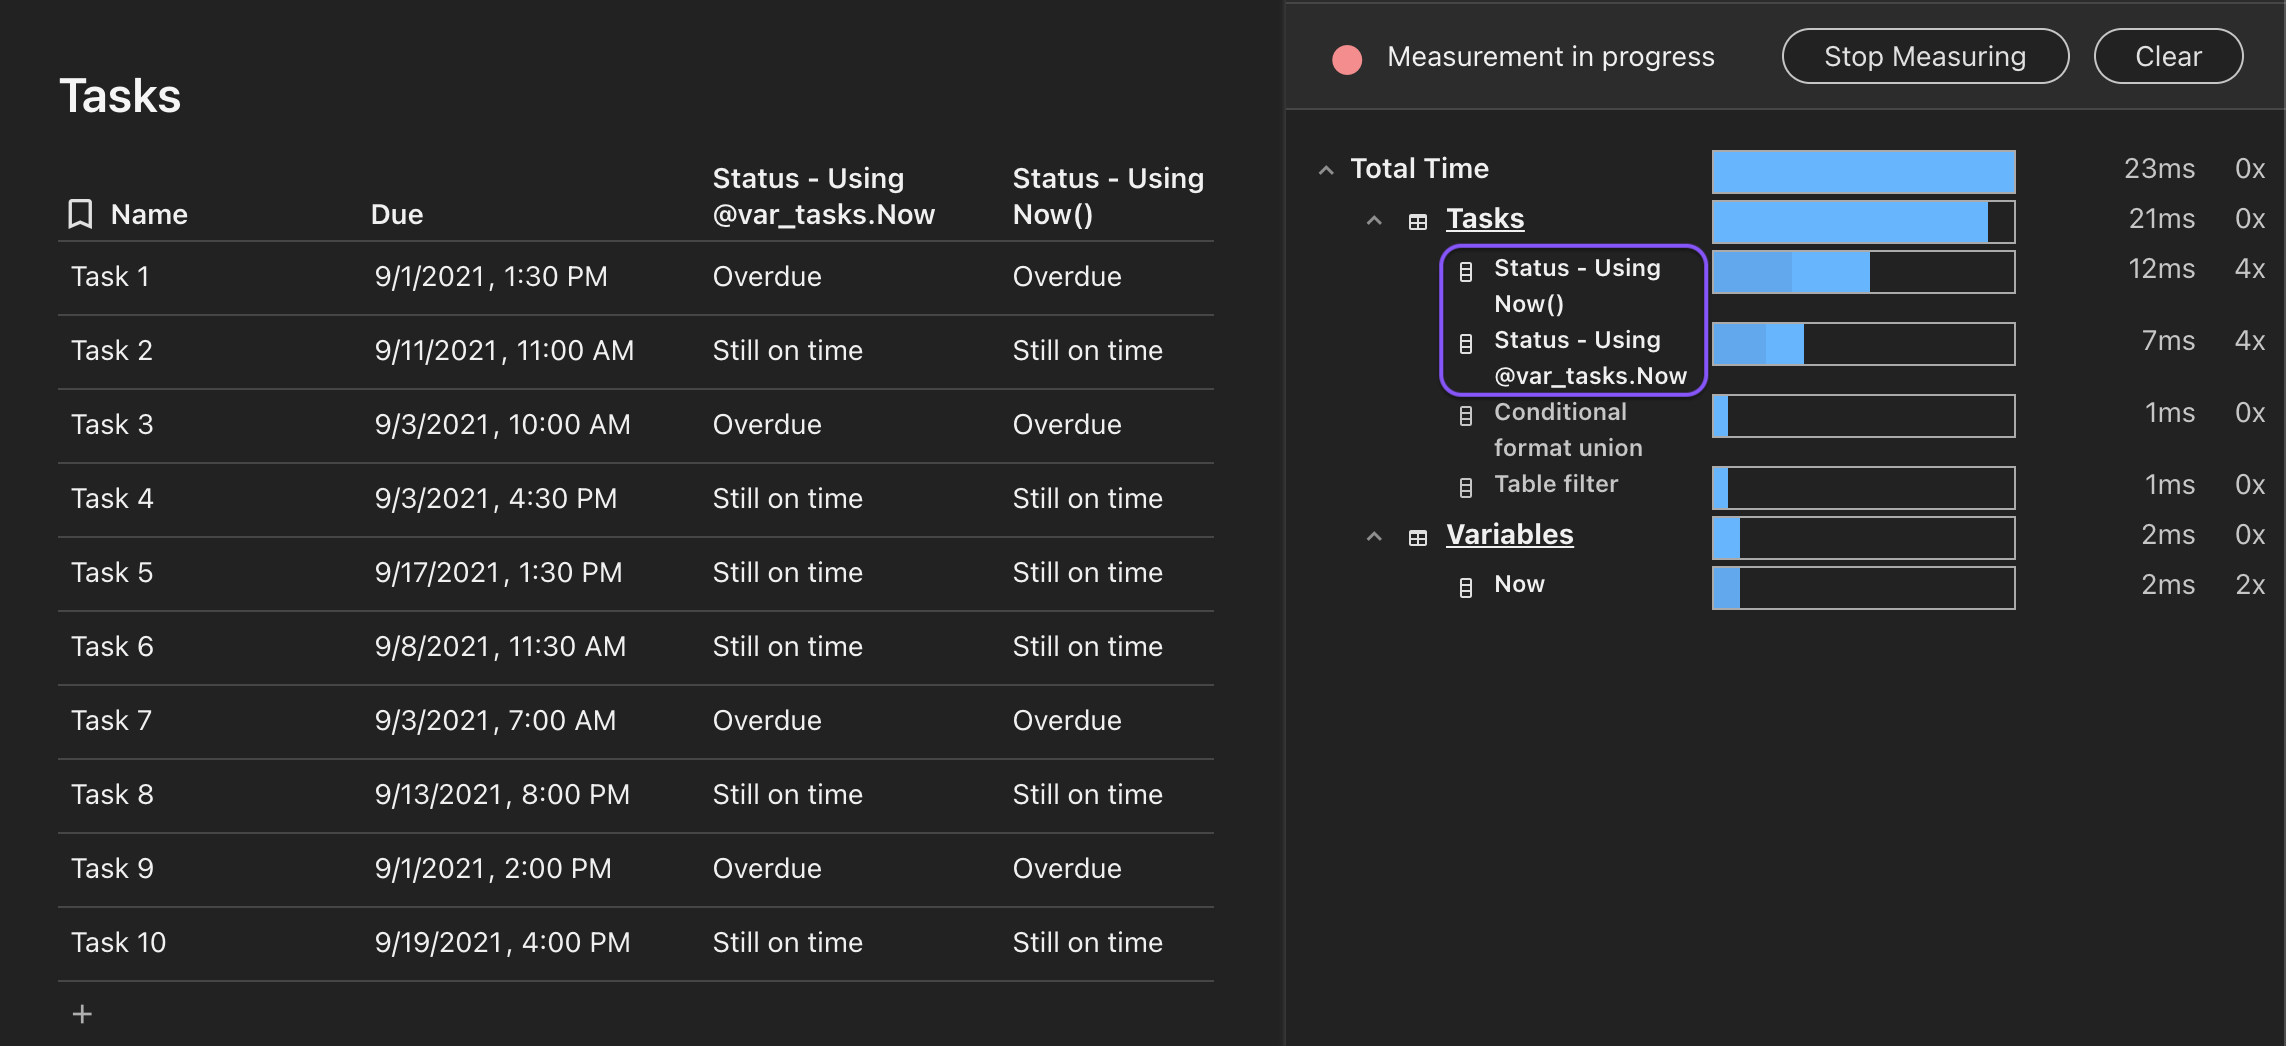Collapse the Total Time section
This screenshot has height=1046, width=2286.
[1326, 170]
